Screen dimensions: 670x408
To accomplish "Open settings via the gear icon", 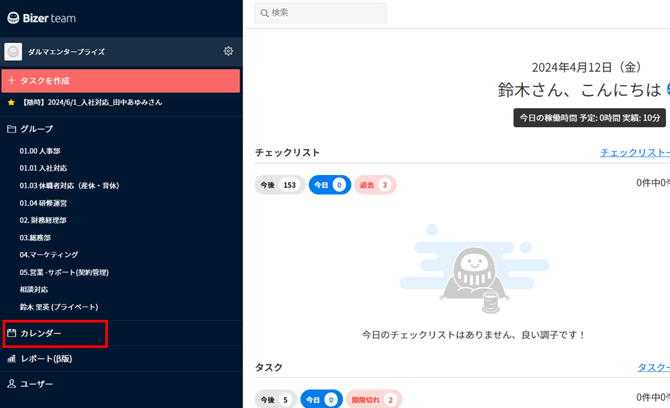I will coord(228,51).
